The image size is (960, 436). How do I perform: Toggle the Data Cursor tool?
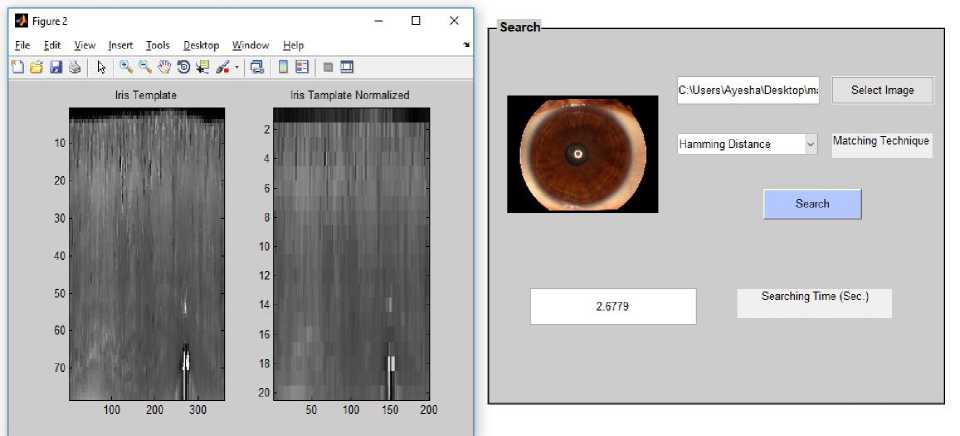[x=203, y=68]
